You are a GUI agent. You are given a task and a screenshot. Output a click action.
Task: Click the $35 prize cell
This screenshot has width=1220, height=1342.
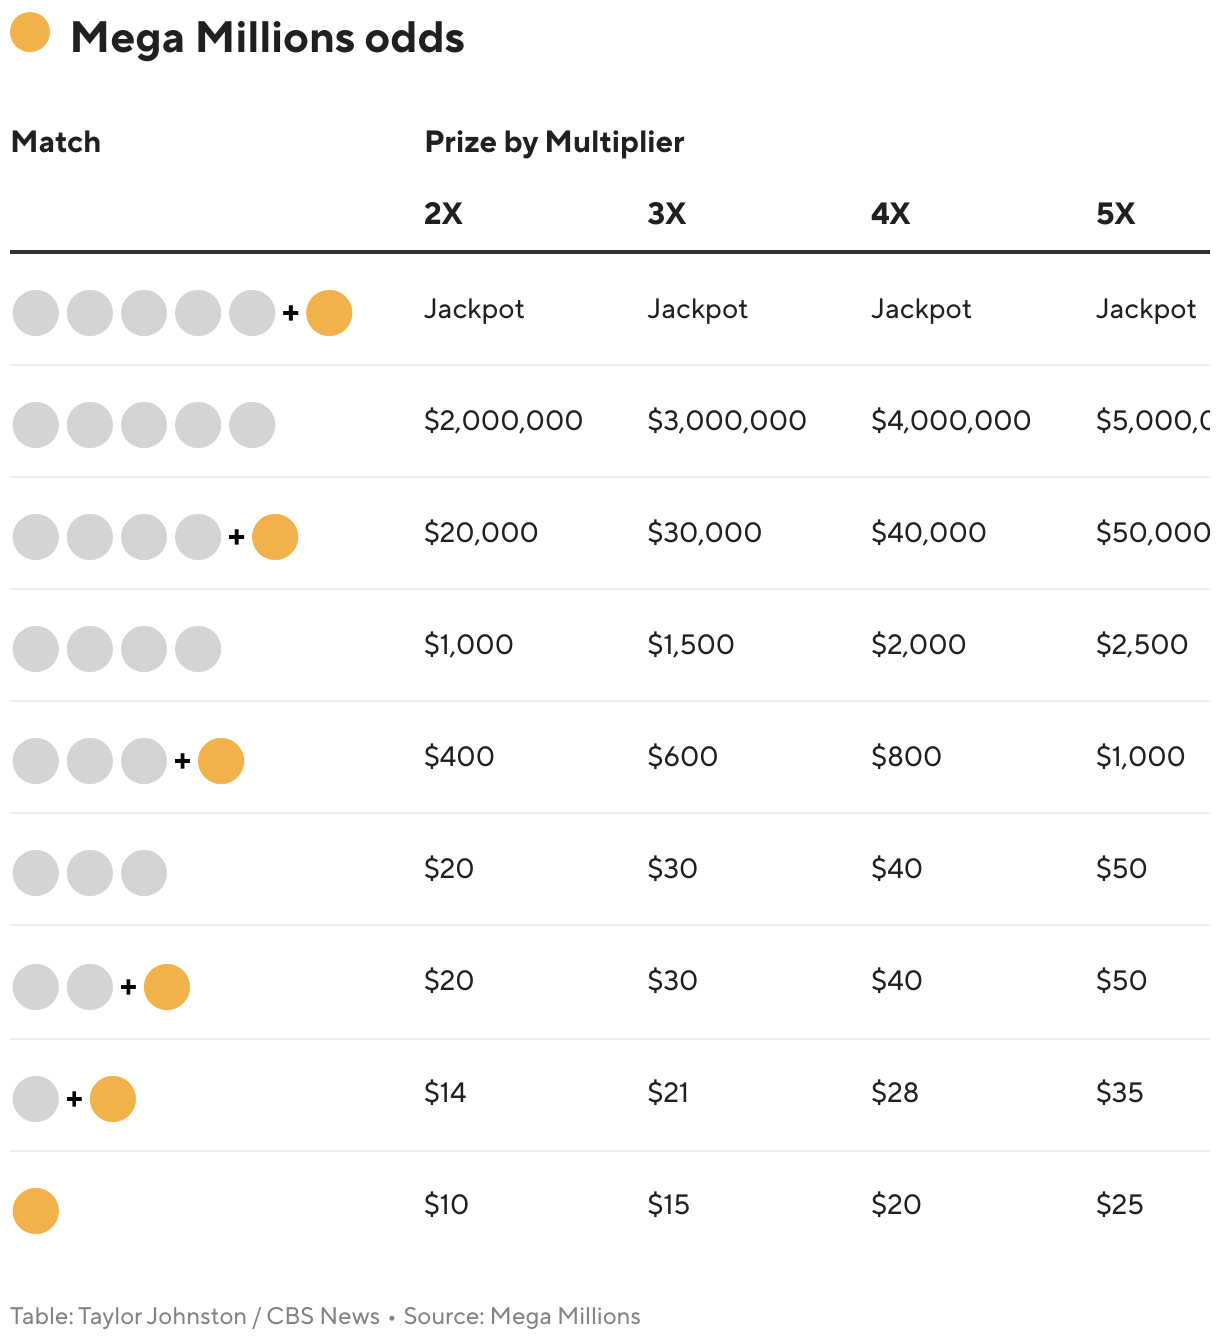(x=1120, y=1093)
